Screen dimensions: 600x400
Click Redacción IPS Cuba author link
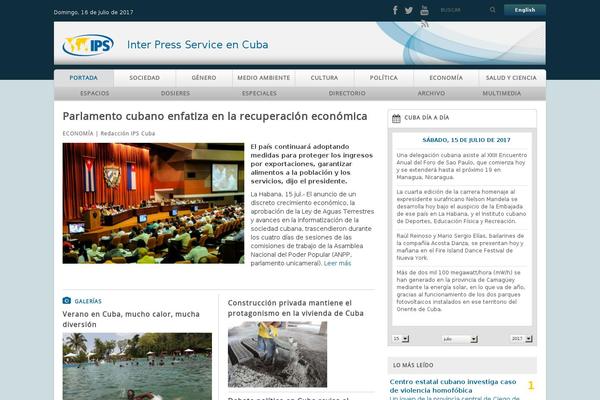click(128, 134)
